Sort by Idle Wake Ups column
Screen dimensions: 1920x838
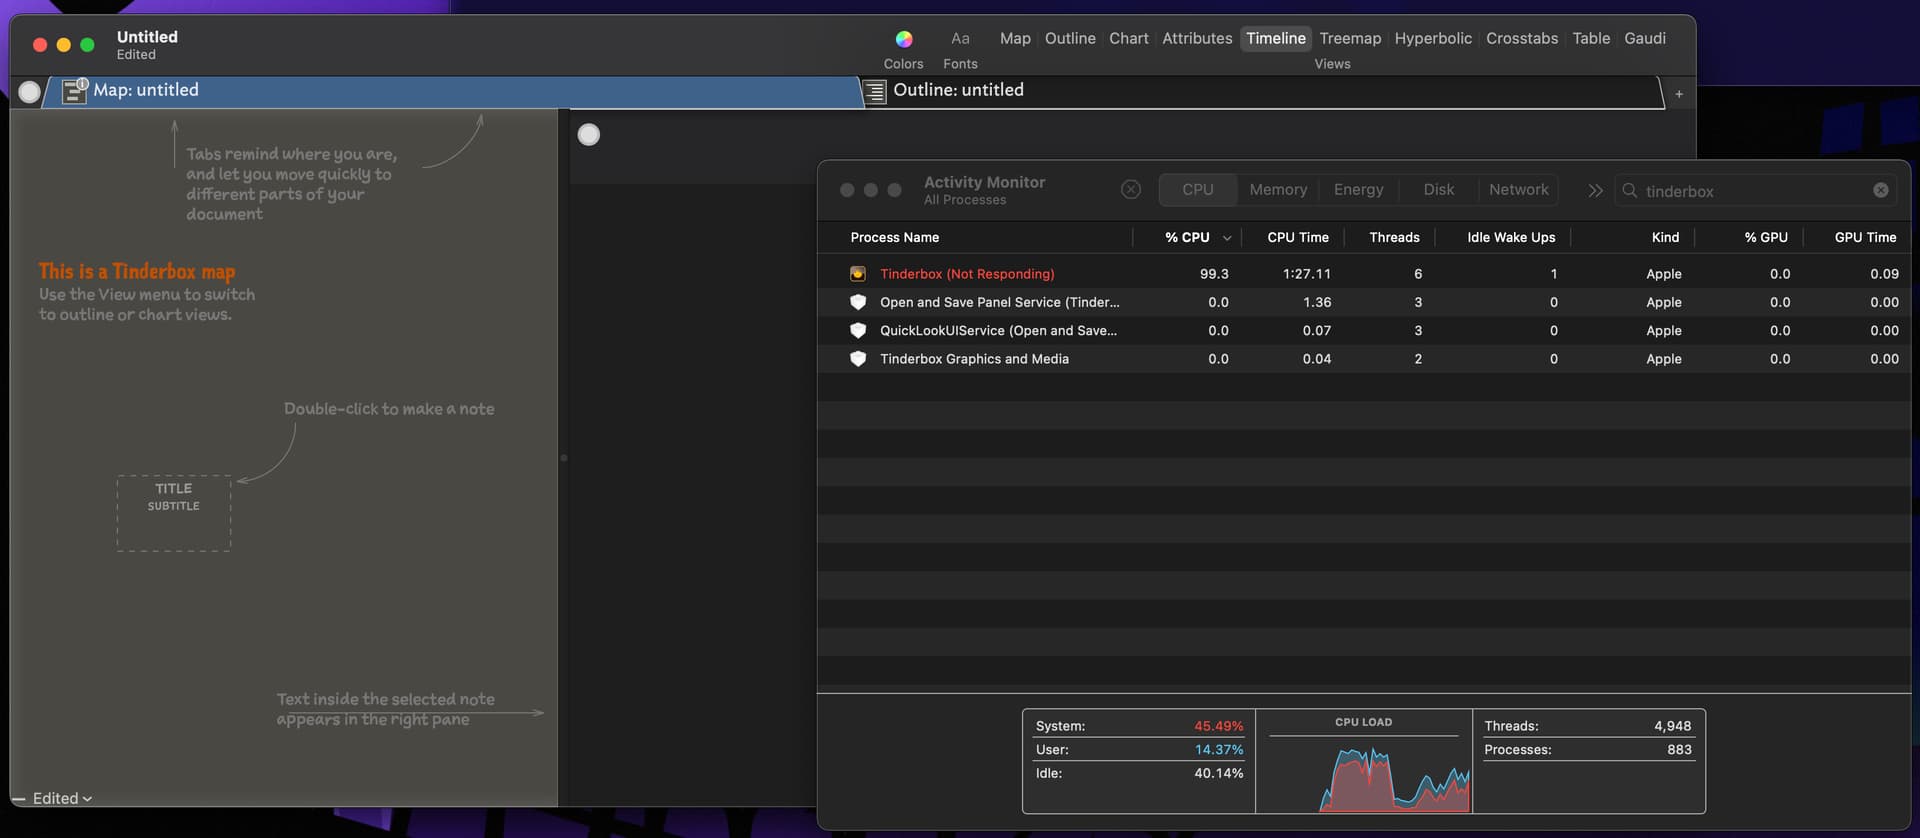coord(1510,237)
